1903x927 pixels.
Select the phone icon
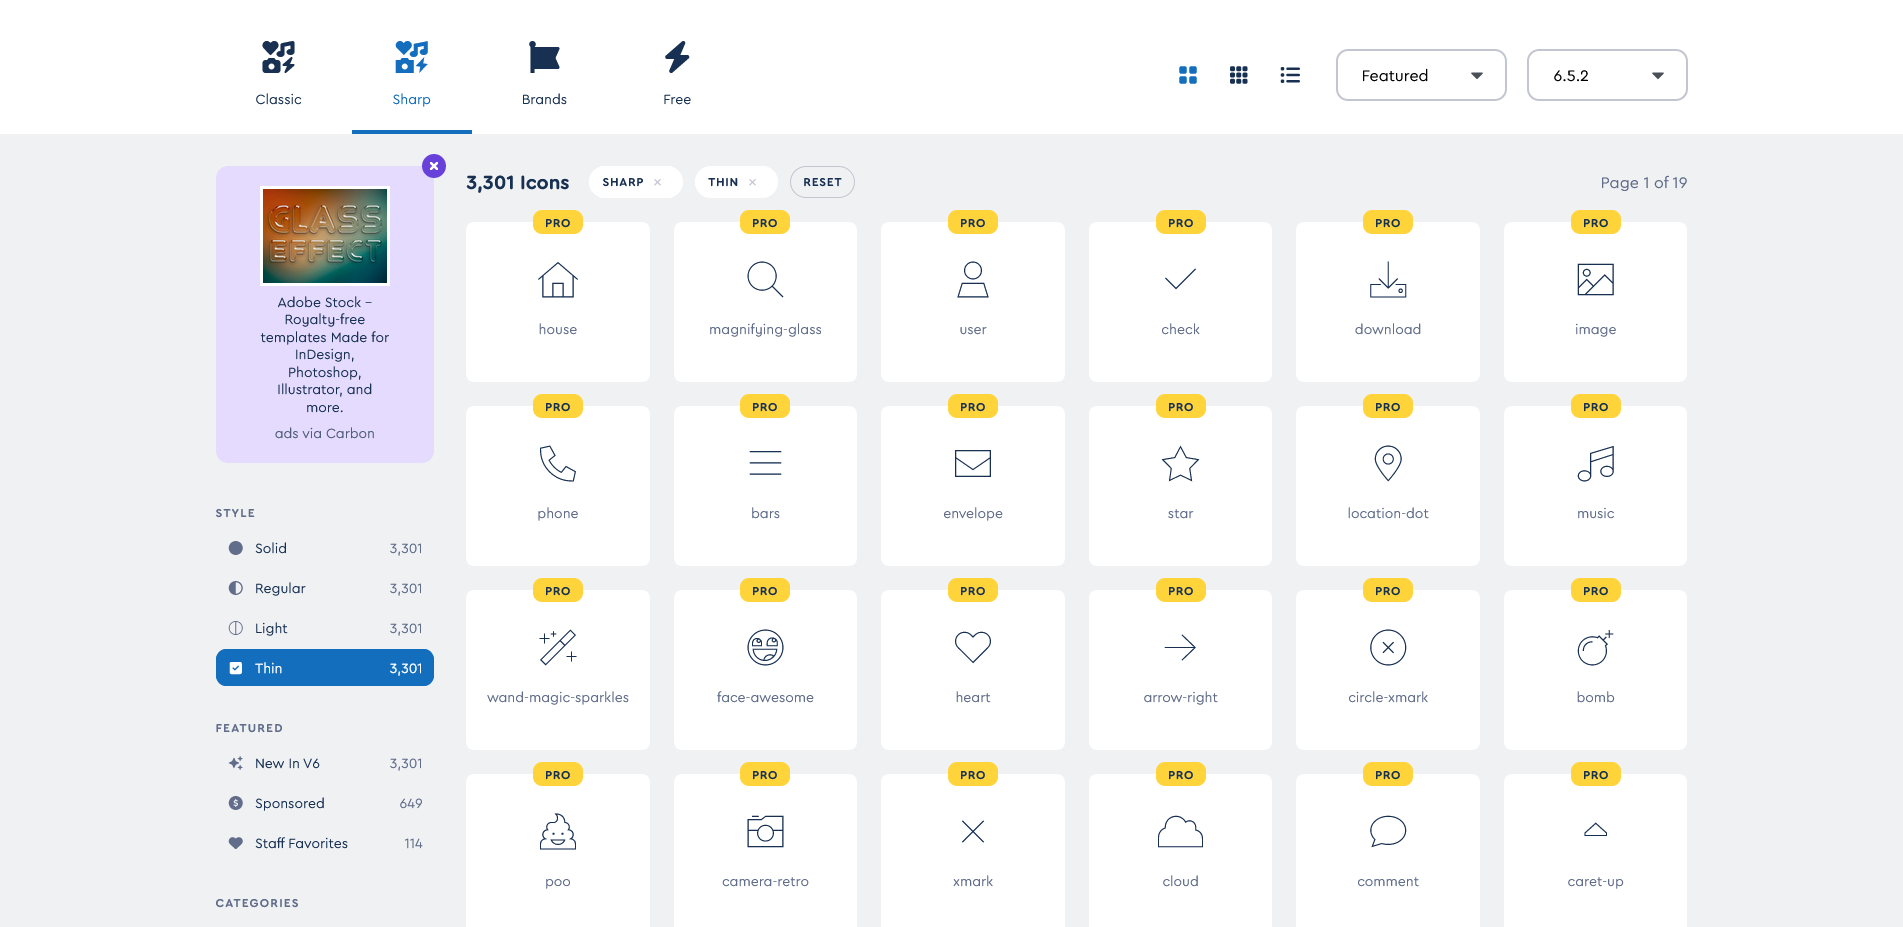[x=557, y=485]
